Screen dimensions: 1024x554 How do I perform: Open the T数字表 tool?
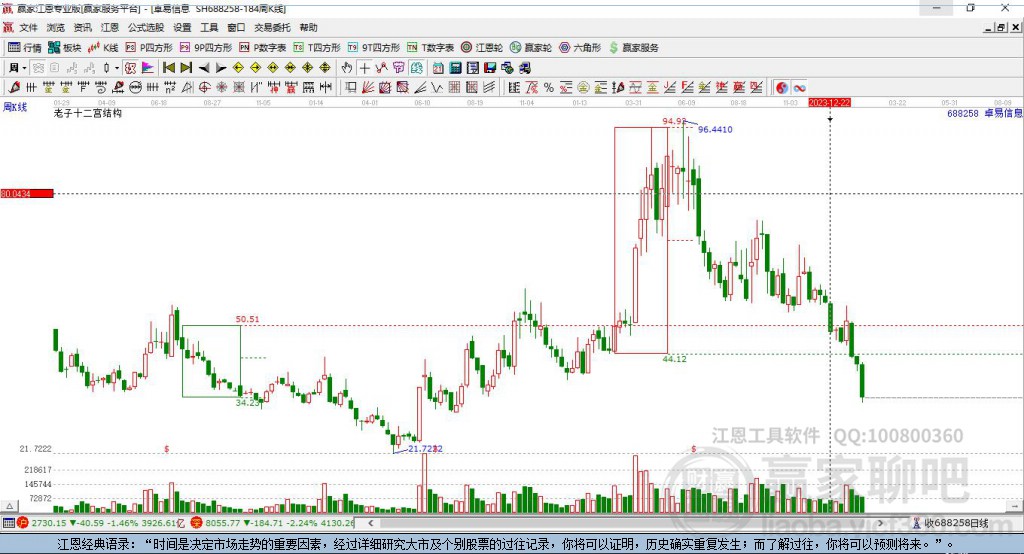click(430, 48)
